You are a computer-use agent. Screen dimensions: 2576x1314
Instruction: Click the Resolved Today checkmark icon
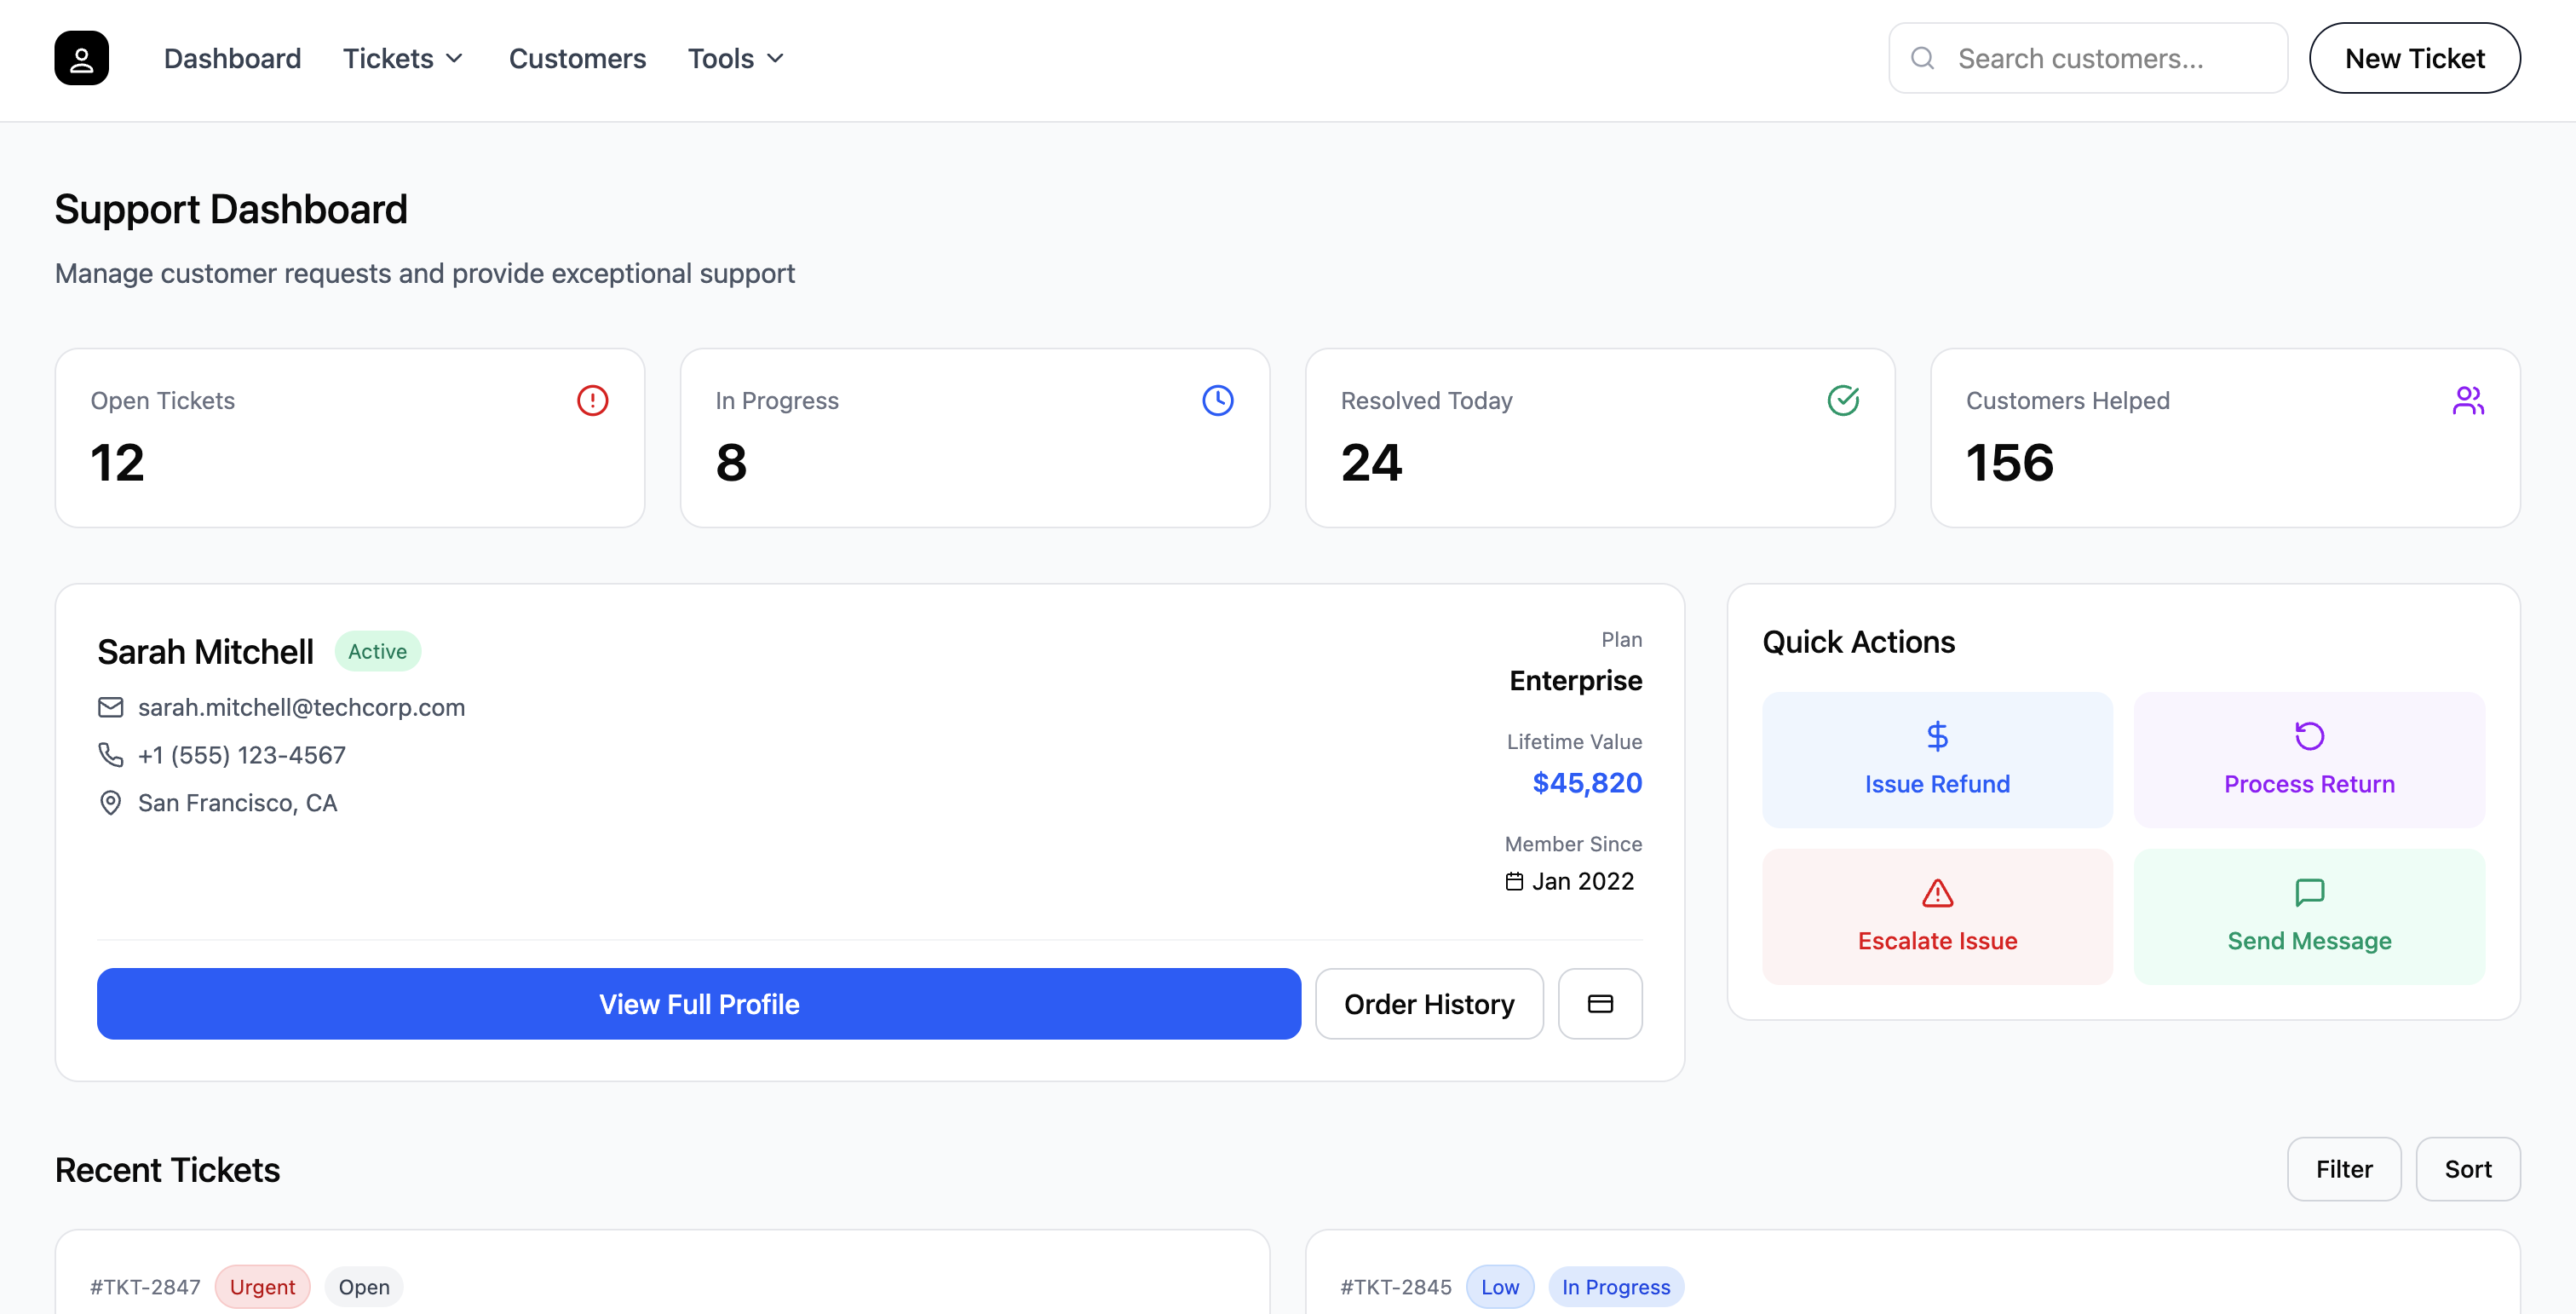1843,400
